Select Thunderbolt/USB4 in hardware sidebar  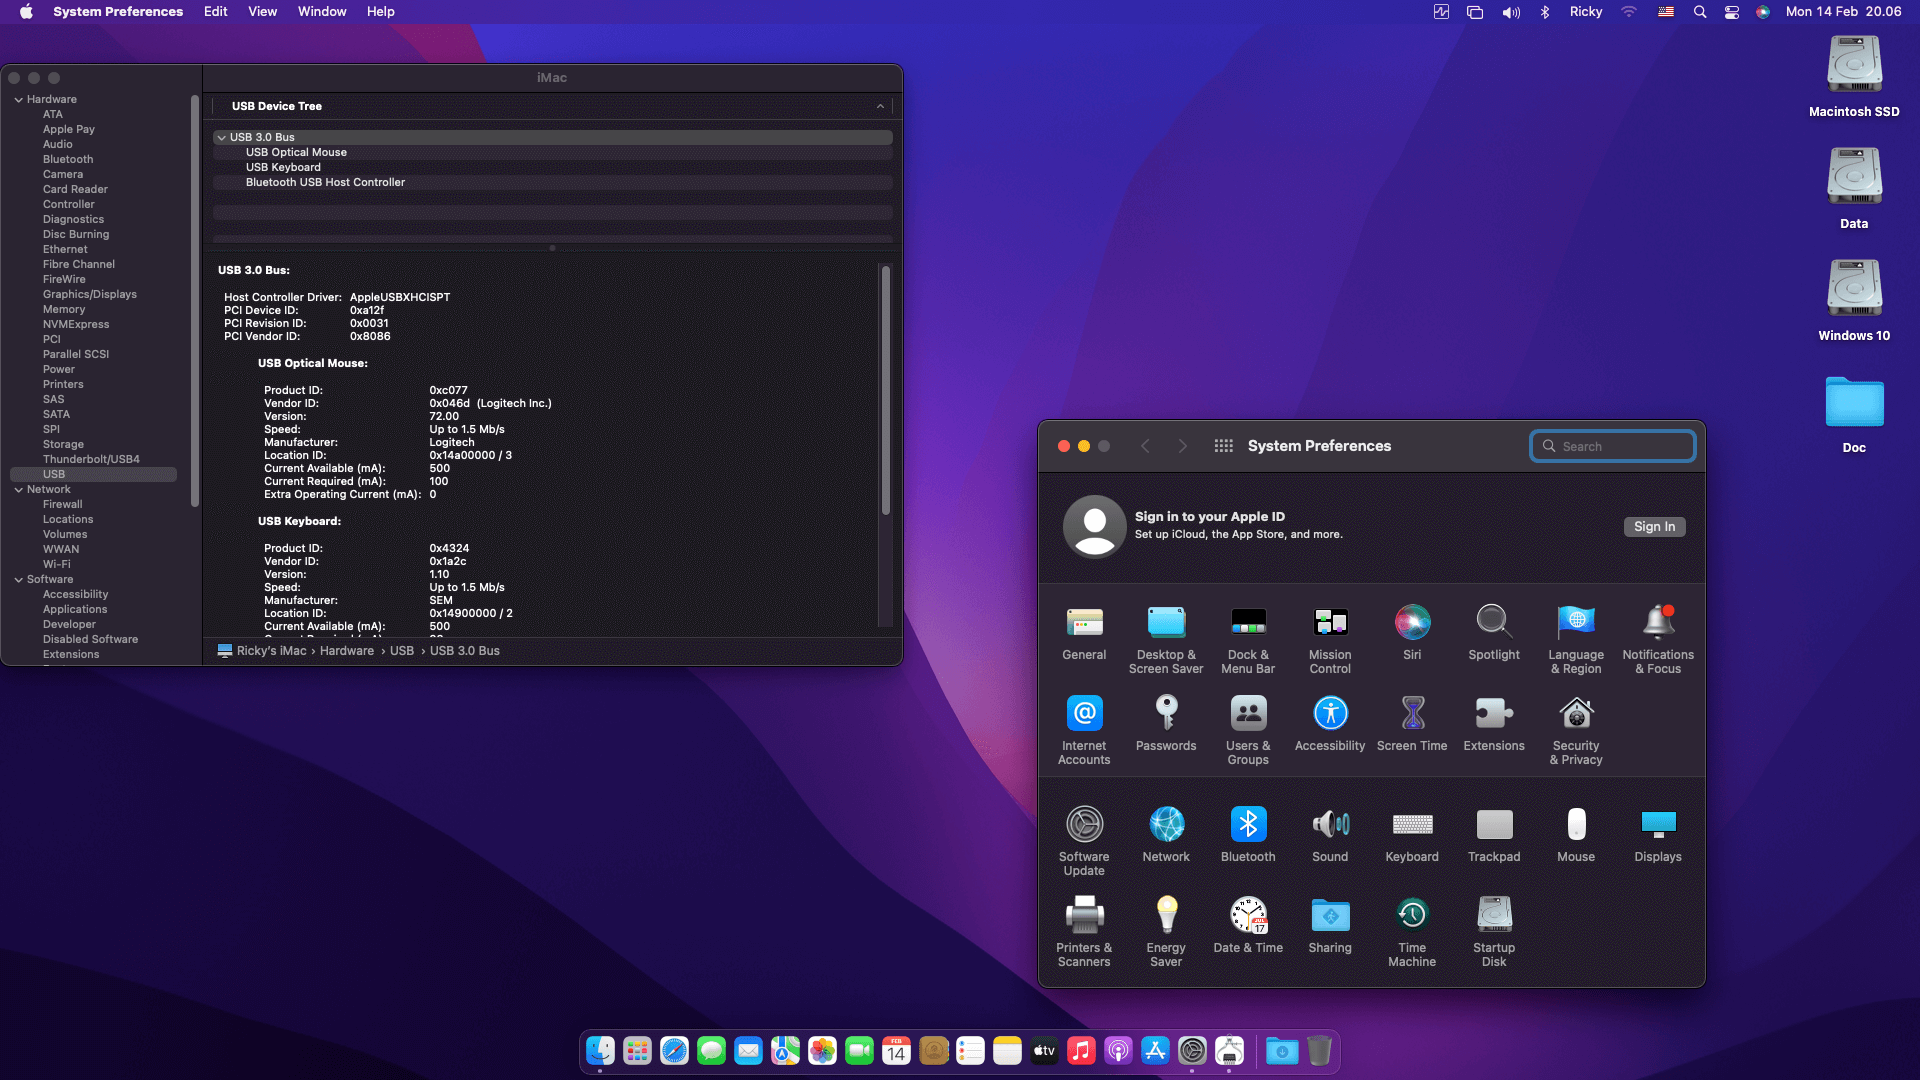(x=91, y=460)
